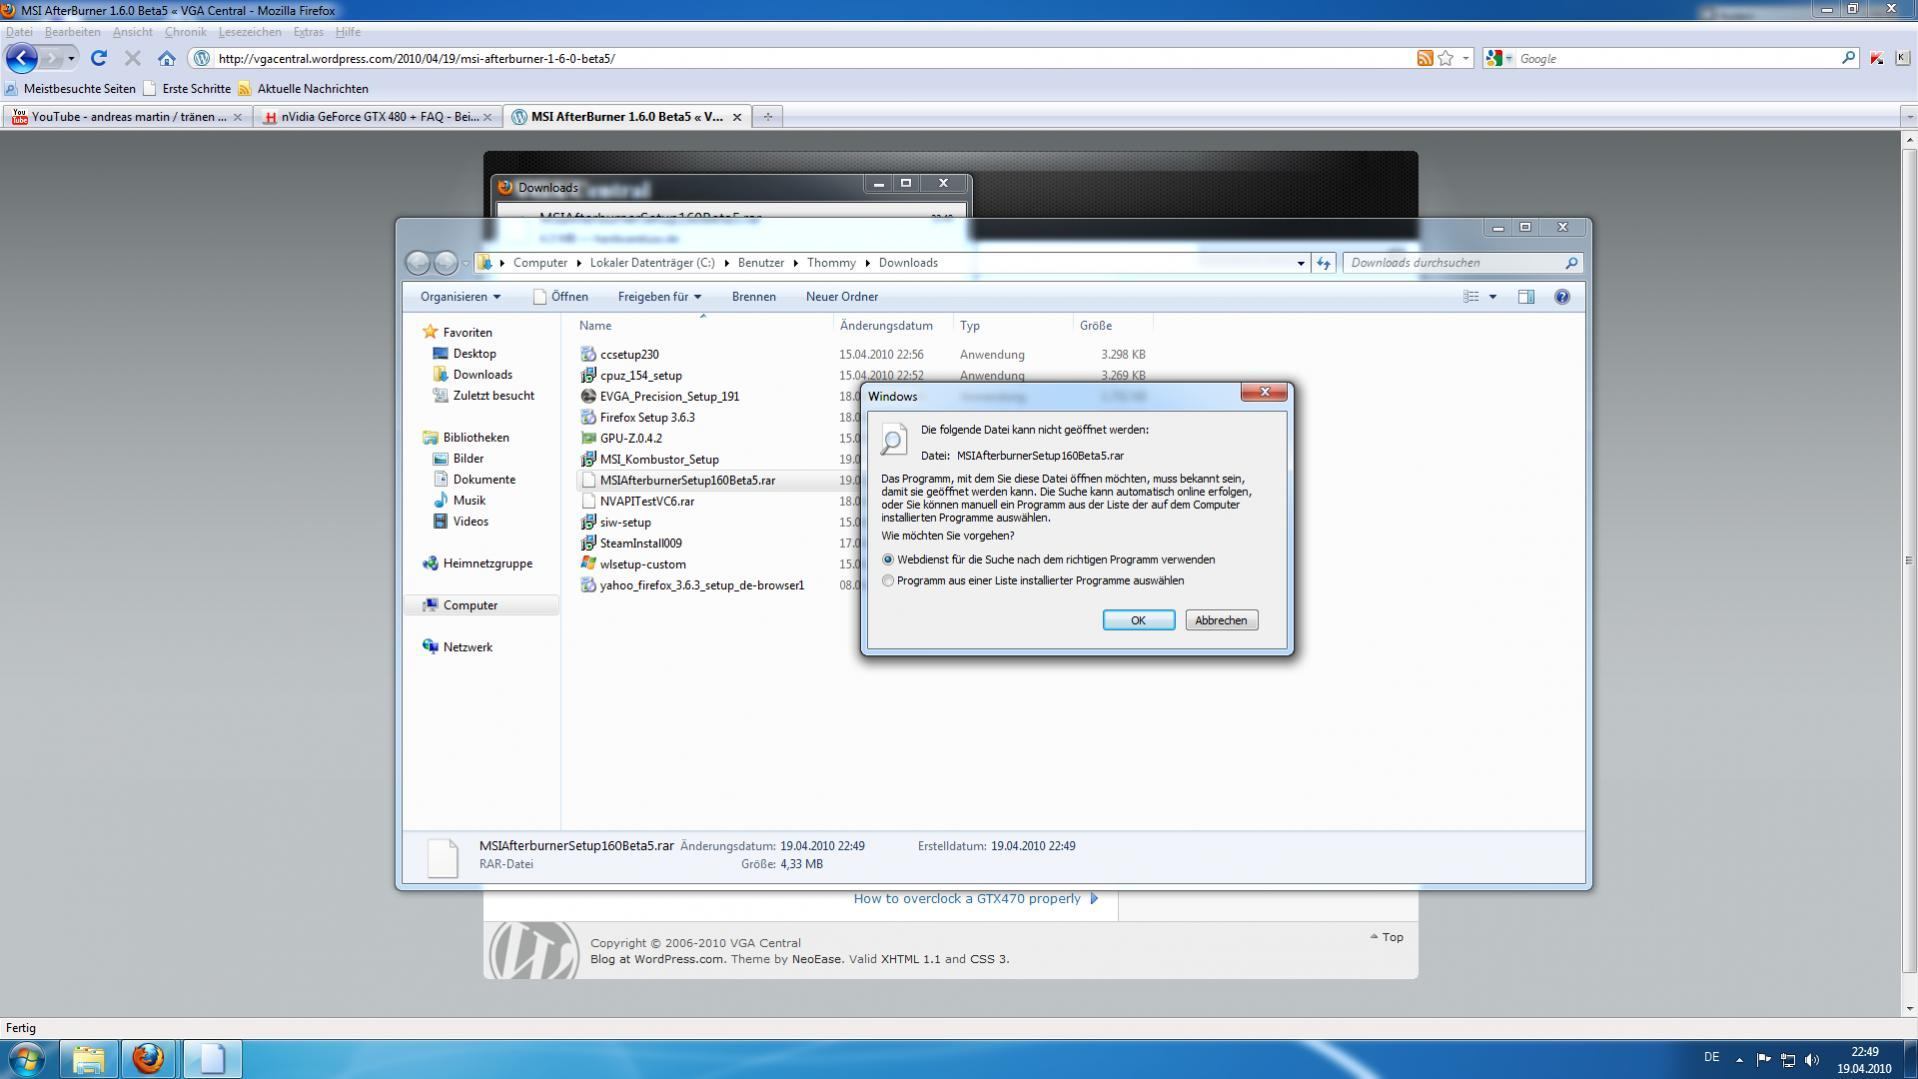Click Top link on webpage footer

pyautogui.click(x=1387, y=937)
